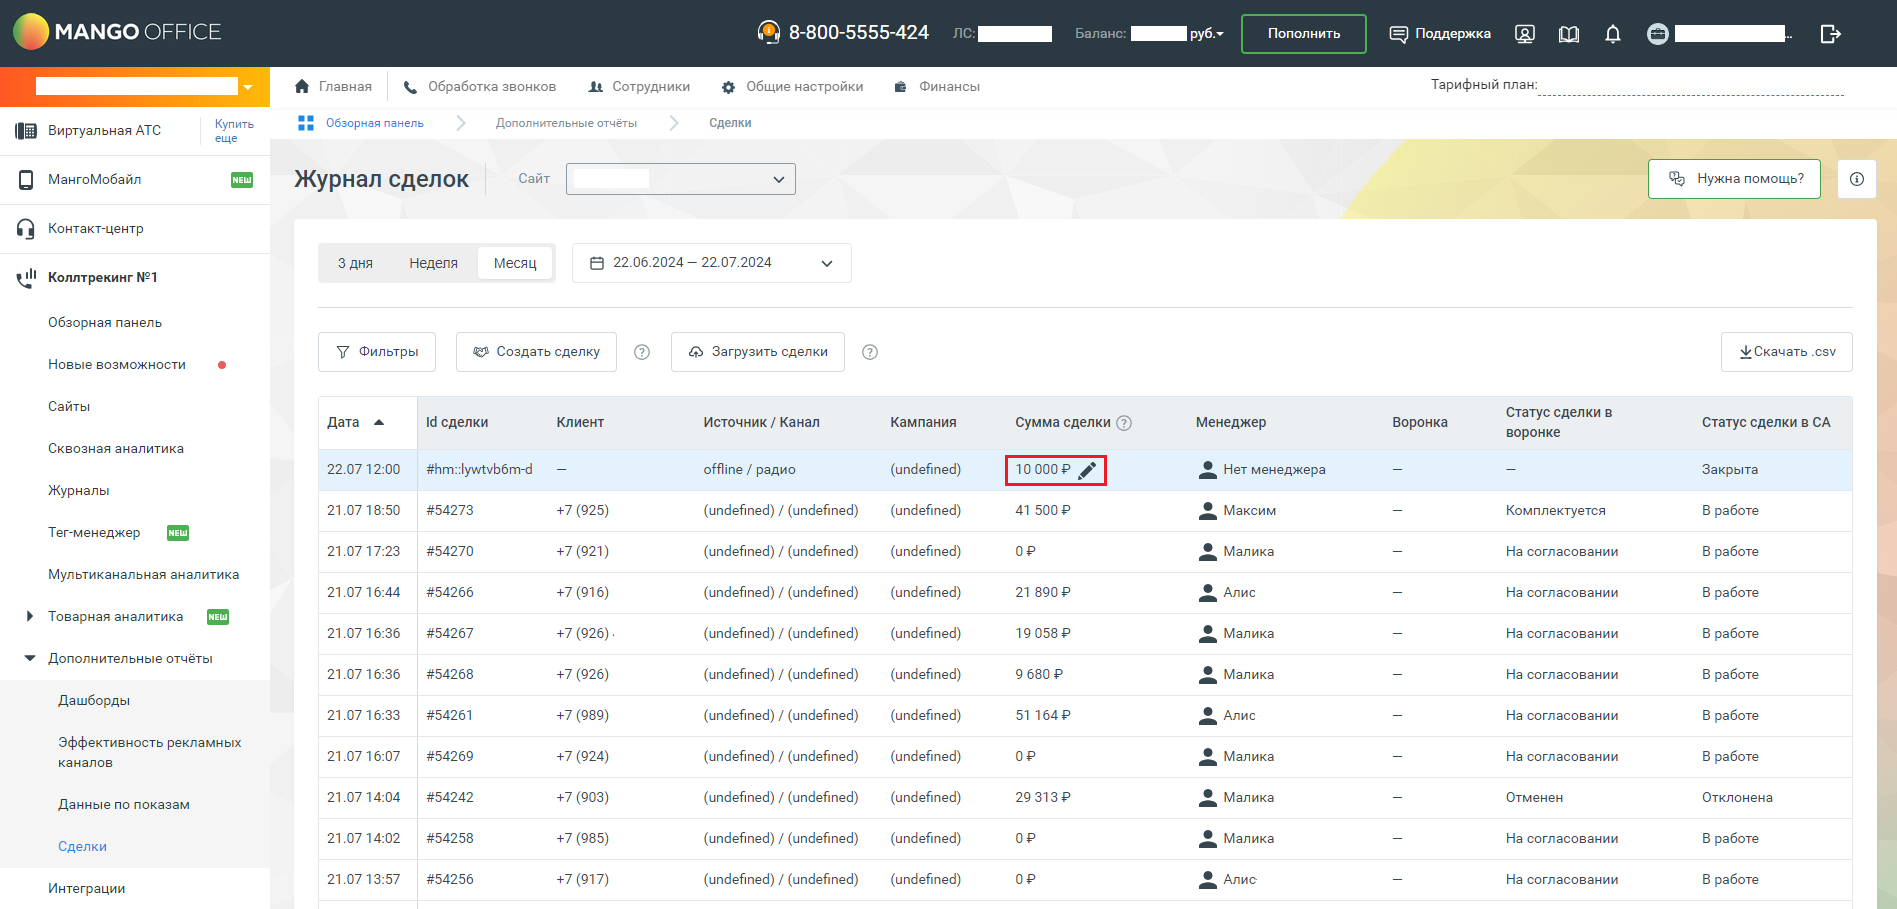This screenshot has height=909, width=1897.
Task: Edit the 10 000 ₽ deal sum with pencil
Action: point(1088,470)
